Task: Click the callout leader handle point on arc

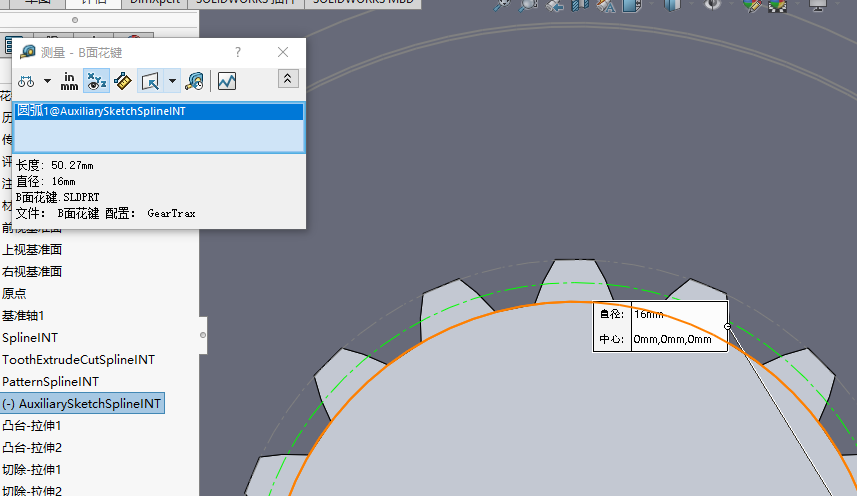Action: point(727,326)
